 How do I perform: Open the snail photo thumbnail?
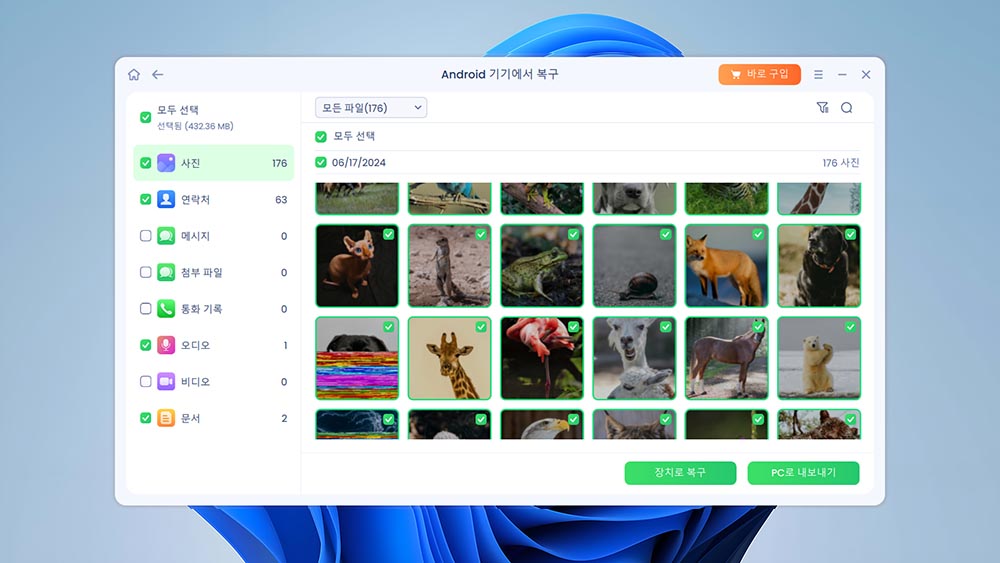pyautogui.click(x=635, y=265)
